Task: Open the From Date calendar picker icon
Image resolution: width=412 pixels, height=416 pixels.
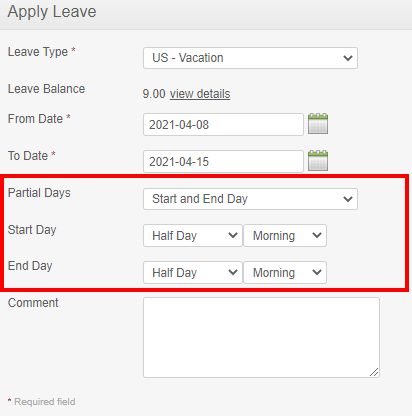Action: (x=318, y=124)
